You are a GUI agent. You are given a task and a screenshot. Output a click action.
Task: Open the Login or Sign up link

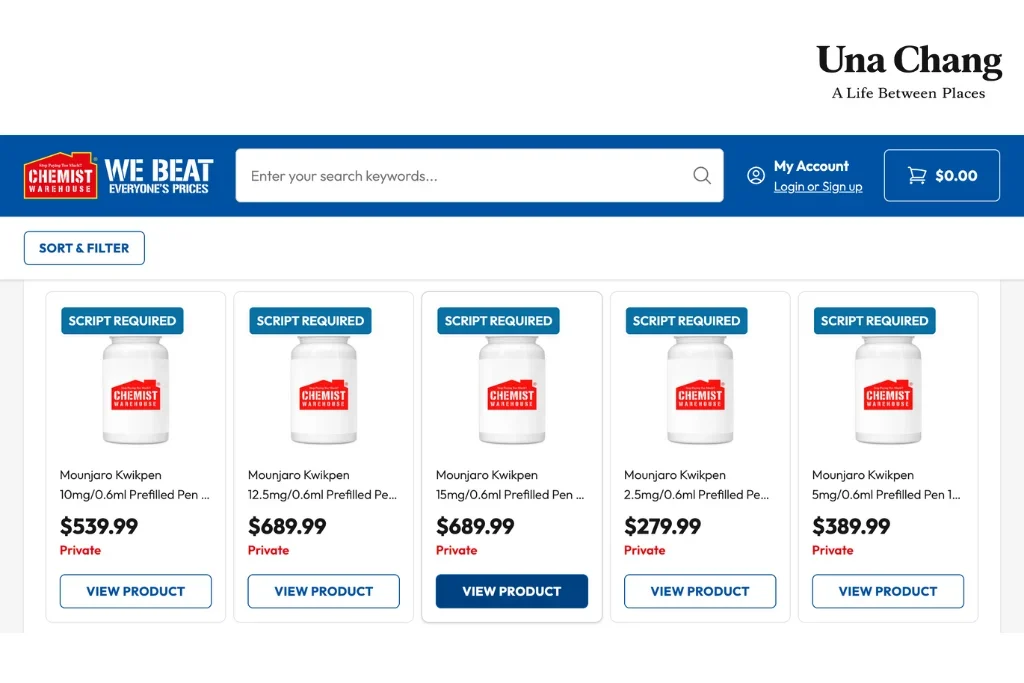pyautogui.click(x=817, y=187)
